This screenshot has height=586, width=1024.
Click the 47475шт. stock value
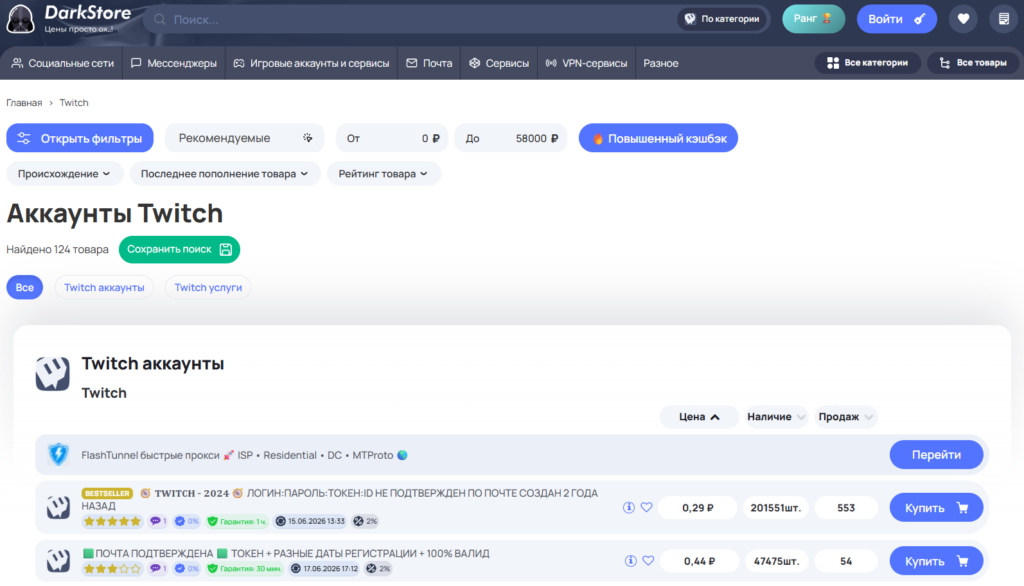click(776, 561)
